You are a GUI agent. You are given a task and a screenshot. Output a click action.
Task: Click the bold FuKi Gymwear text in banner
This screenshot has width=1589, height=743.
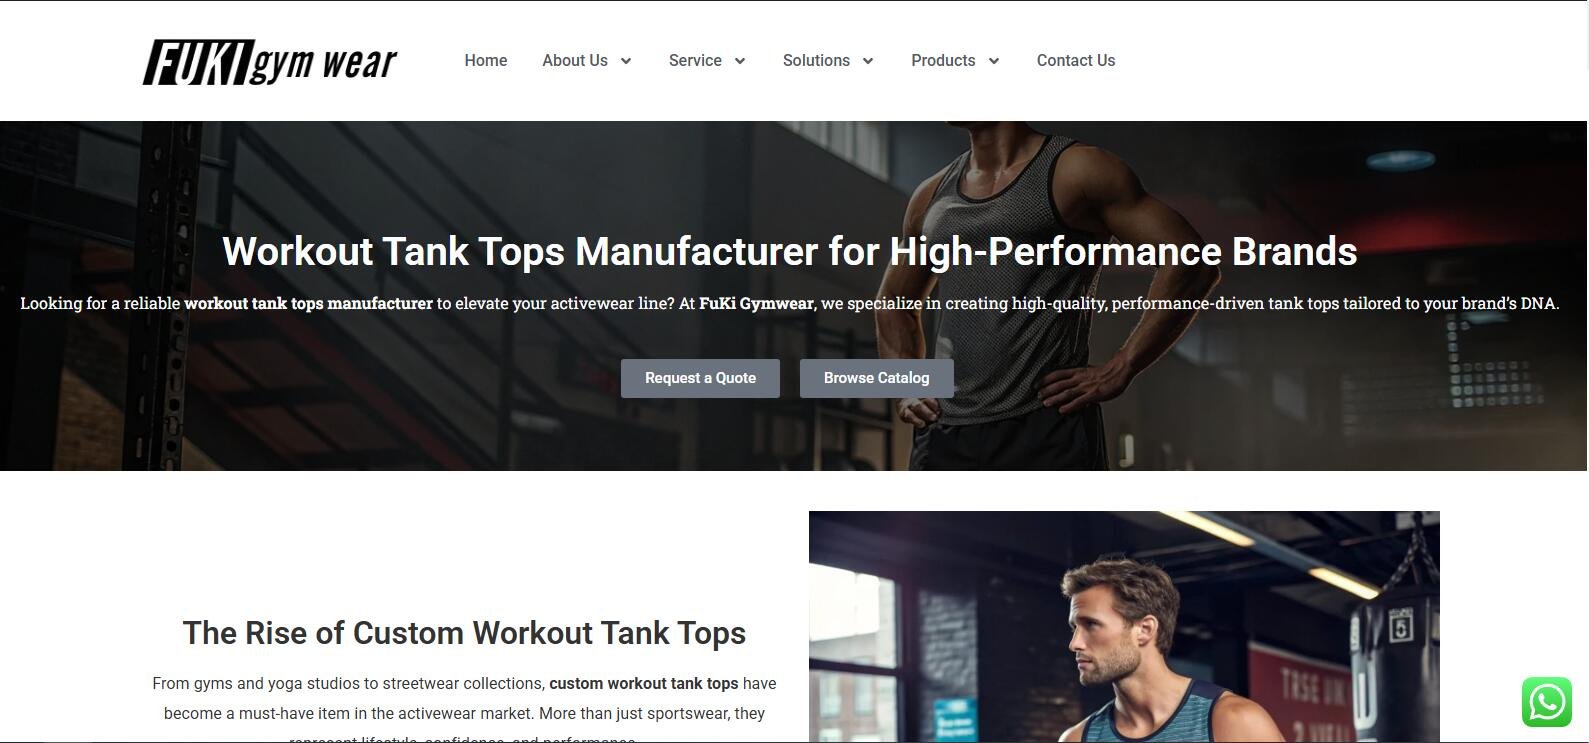[756, 304]
